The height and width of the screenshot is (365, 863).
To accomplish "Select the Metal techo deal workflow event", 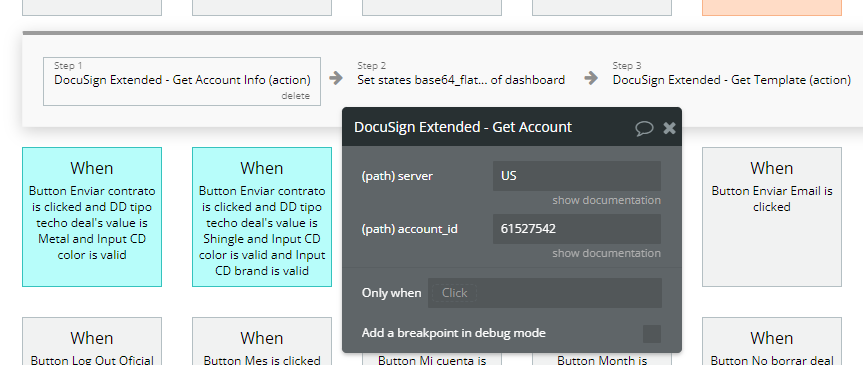I will pyautogui.click(x=92, y=217).
